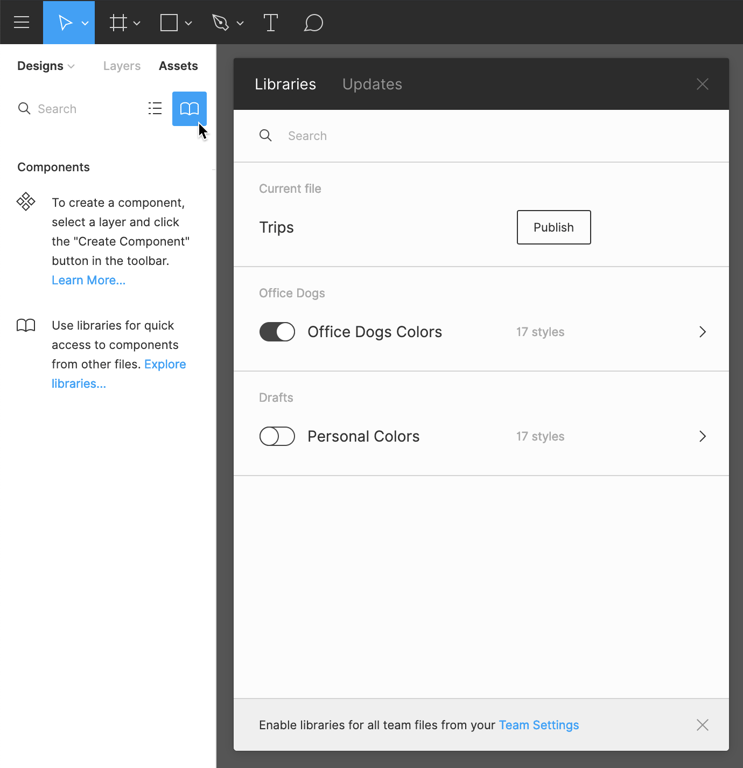Open the hamburger main menu
The height and width of the screenshot is (768, 743).
21,22
